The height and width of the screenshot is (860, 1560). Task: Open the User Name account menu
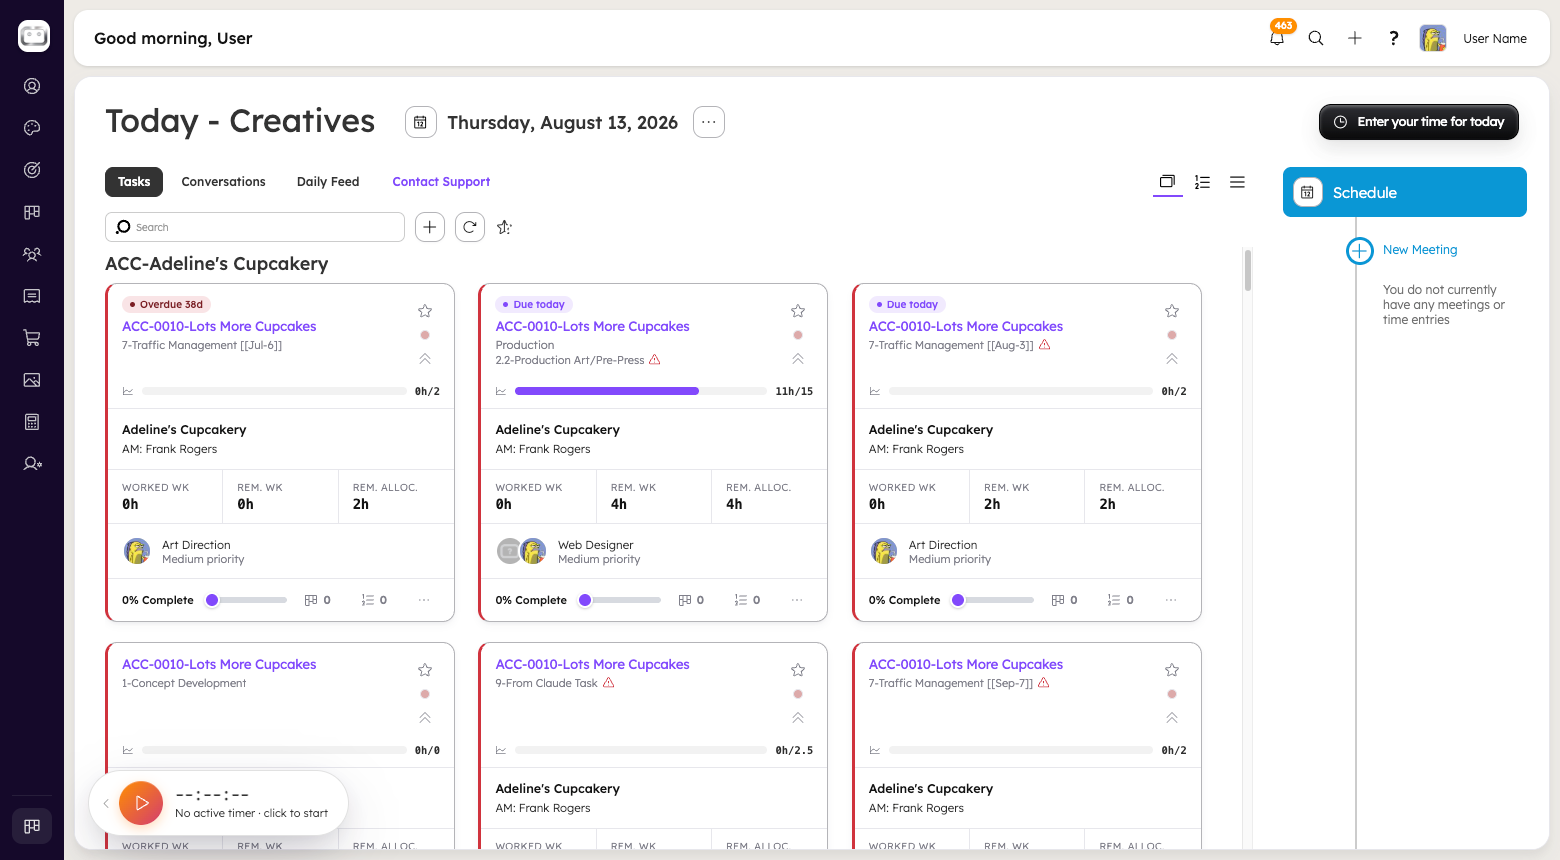click(x=1495, y=39)
